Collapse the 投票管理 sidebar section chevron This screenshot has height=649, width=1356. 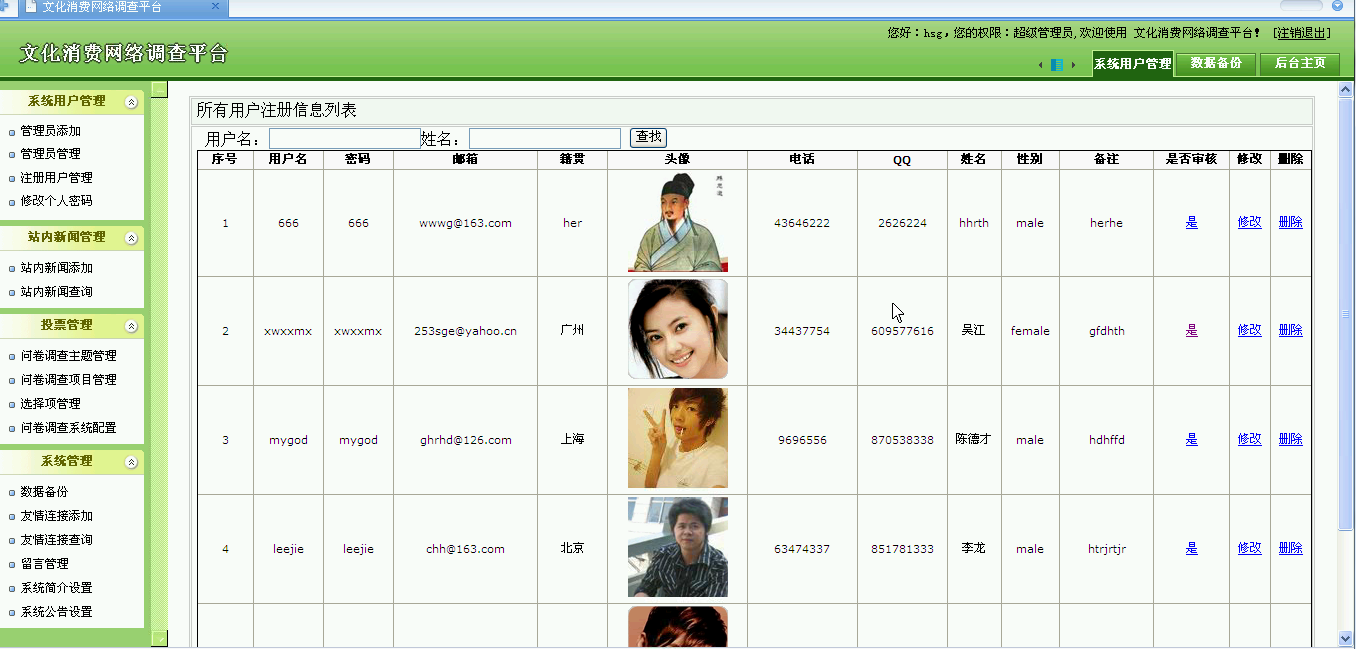[x=131, y=326]
